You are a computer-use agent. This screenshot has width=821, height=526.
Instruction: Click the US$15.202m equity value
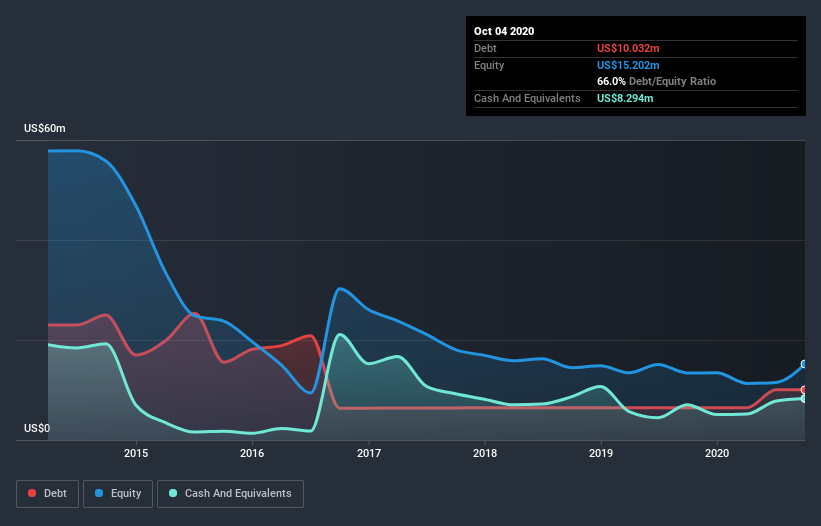(628, 65)
